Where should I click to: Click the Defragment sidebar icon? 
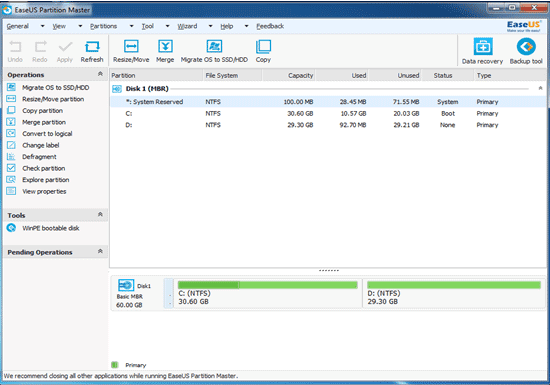tap(11, 157)
